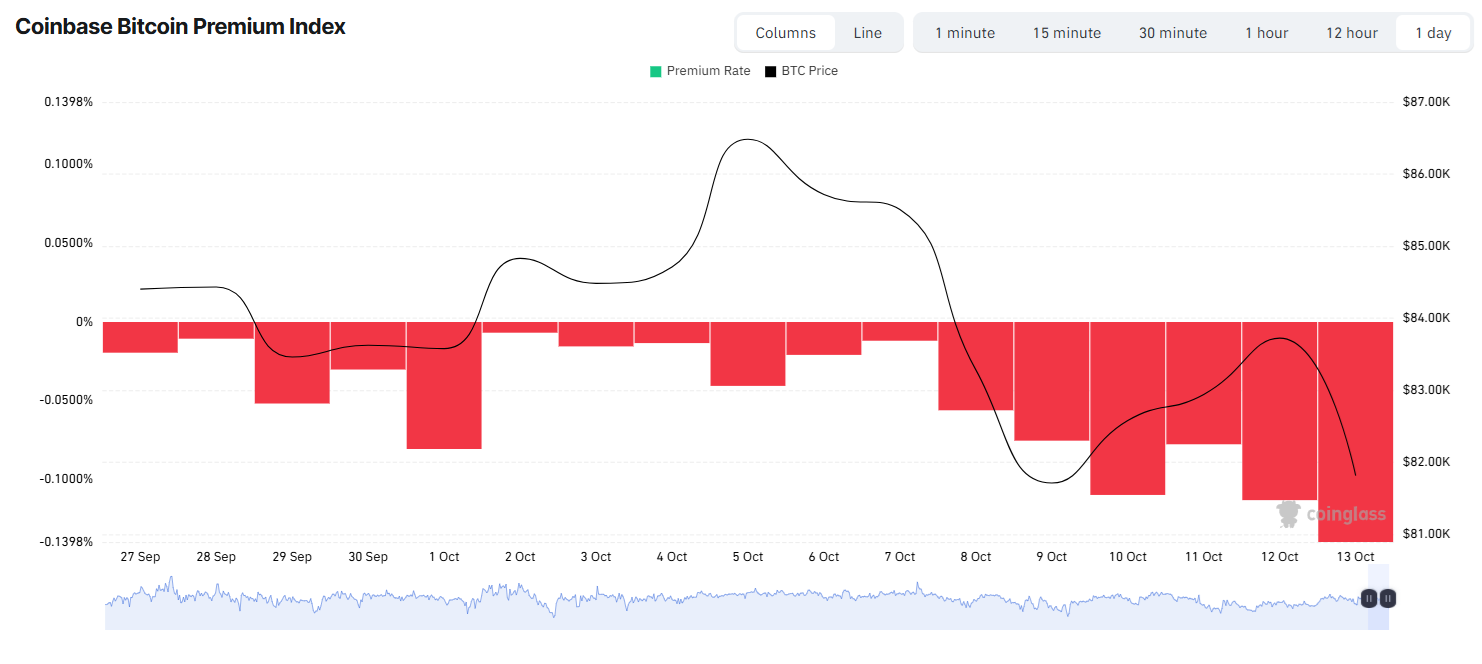Choose the 30 minute interval

click(1173, 33)
